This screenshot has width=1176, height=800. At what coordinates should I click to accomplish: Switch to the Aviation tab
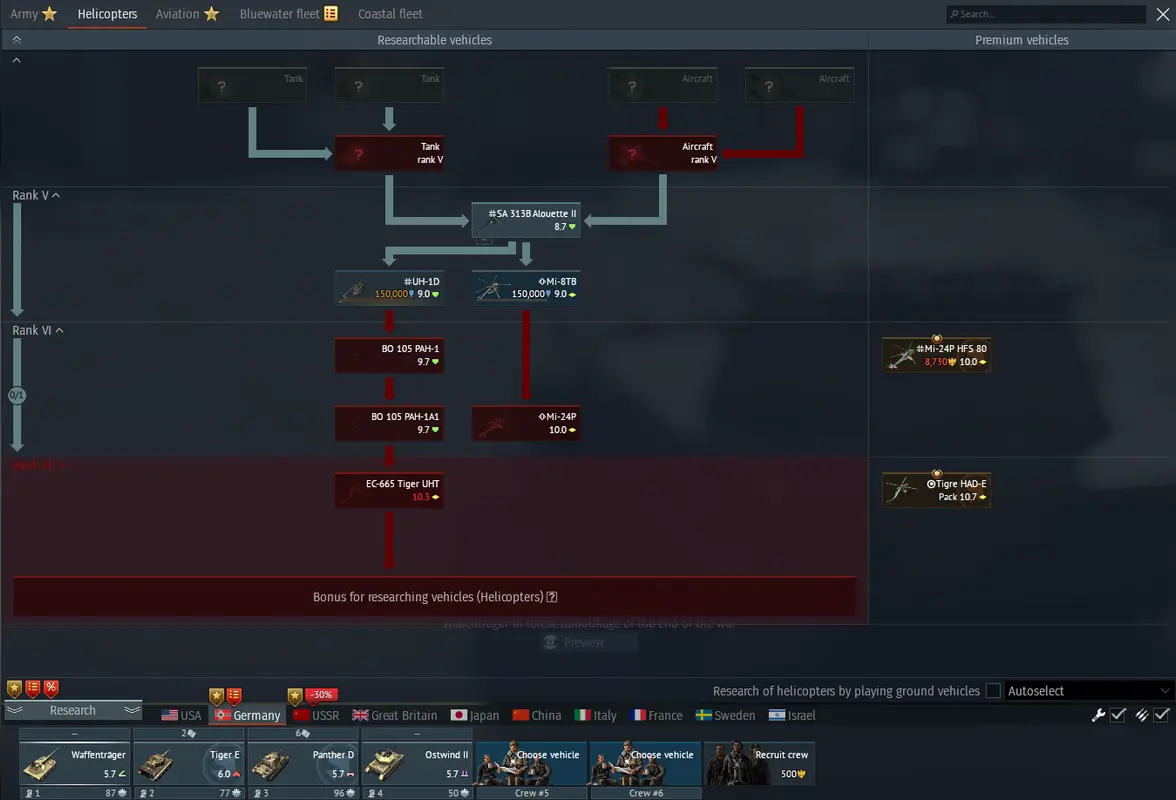click(187, 13)
